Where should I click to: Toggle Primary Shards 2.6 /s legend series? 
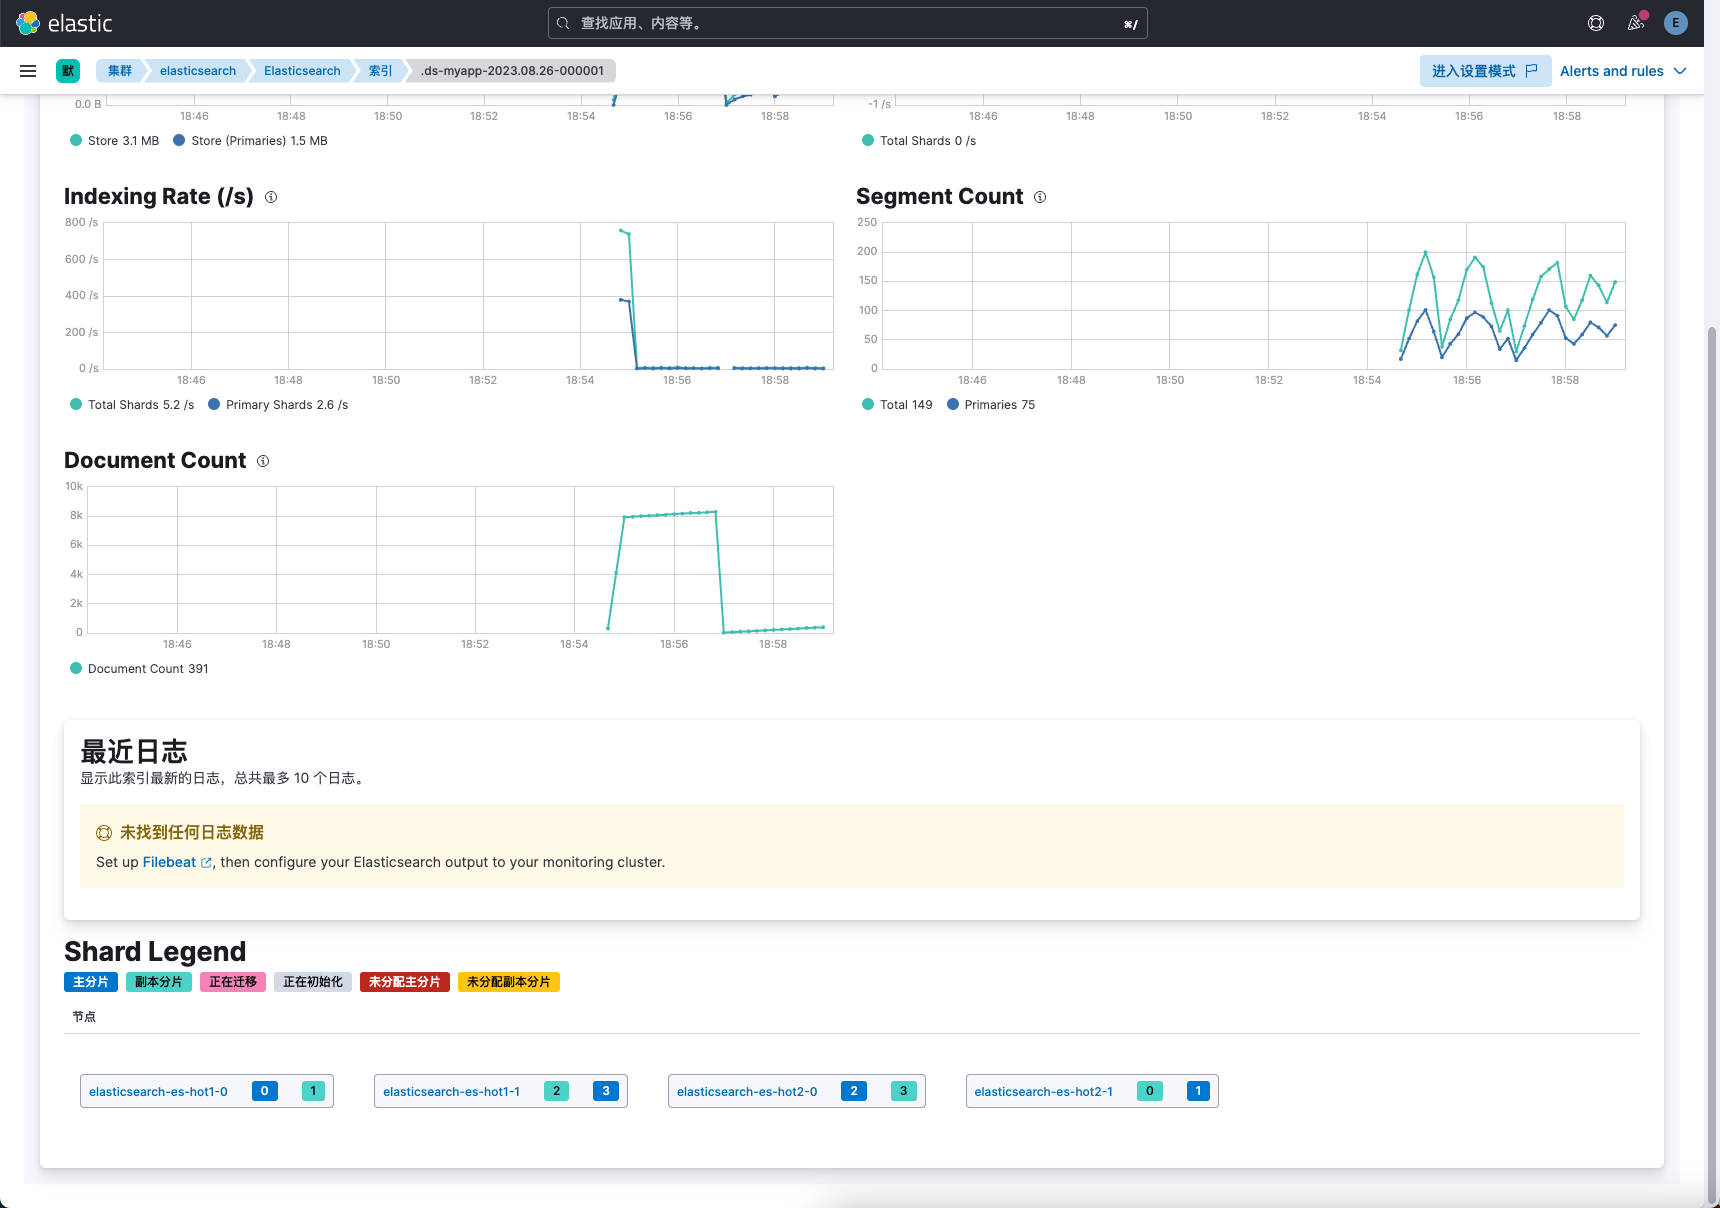278,405
